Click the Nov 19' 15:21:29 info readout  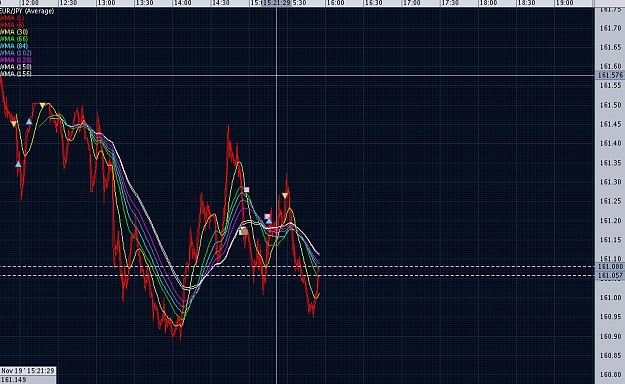[x=28, y=371]
